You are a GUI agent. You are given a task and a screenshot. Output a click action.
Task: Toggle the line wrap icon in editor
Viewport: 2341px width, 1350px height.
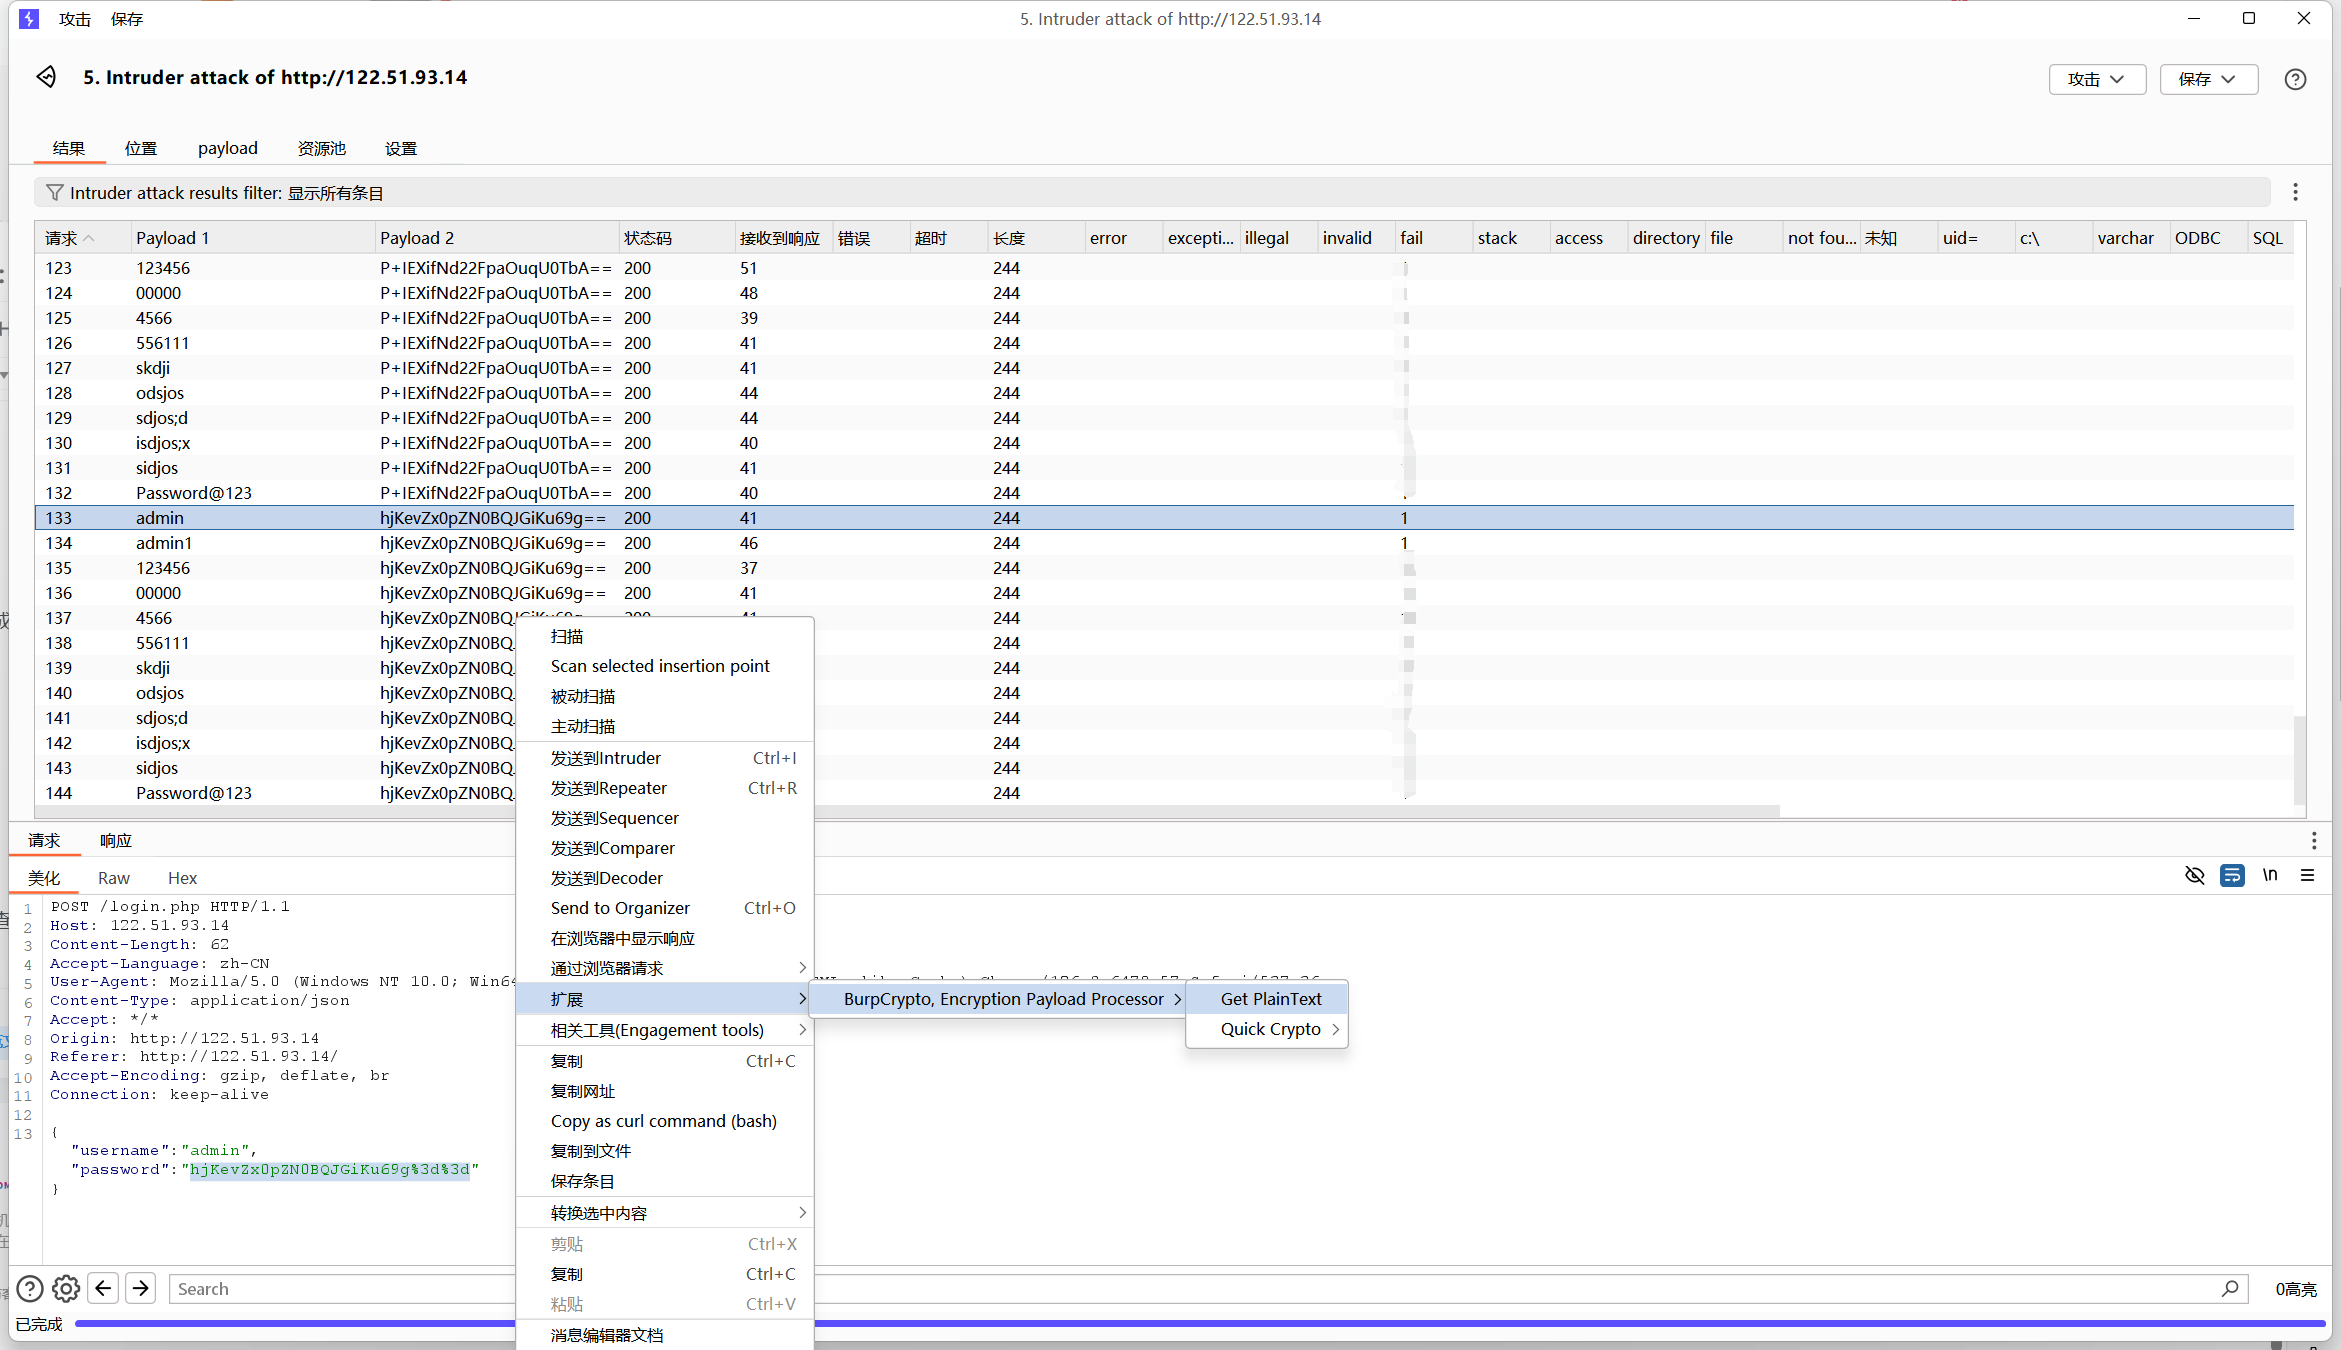2232,875
